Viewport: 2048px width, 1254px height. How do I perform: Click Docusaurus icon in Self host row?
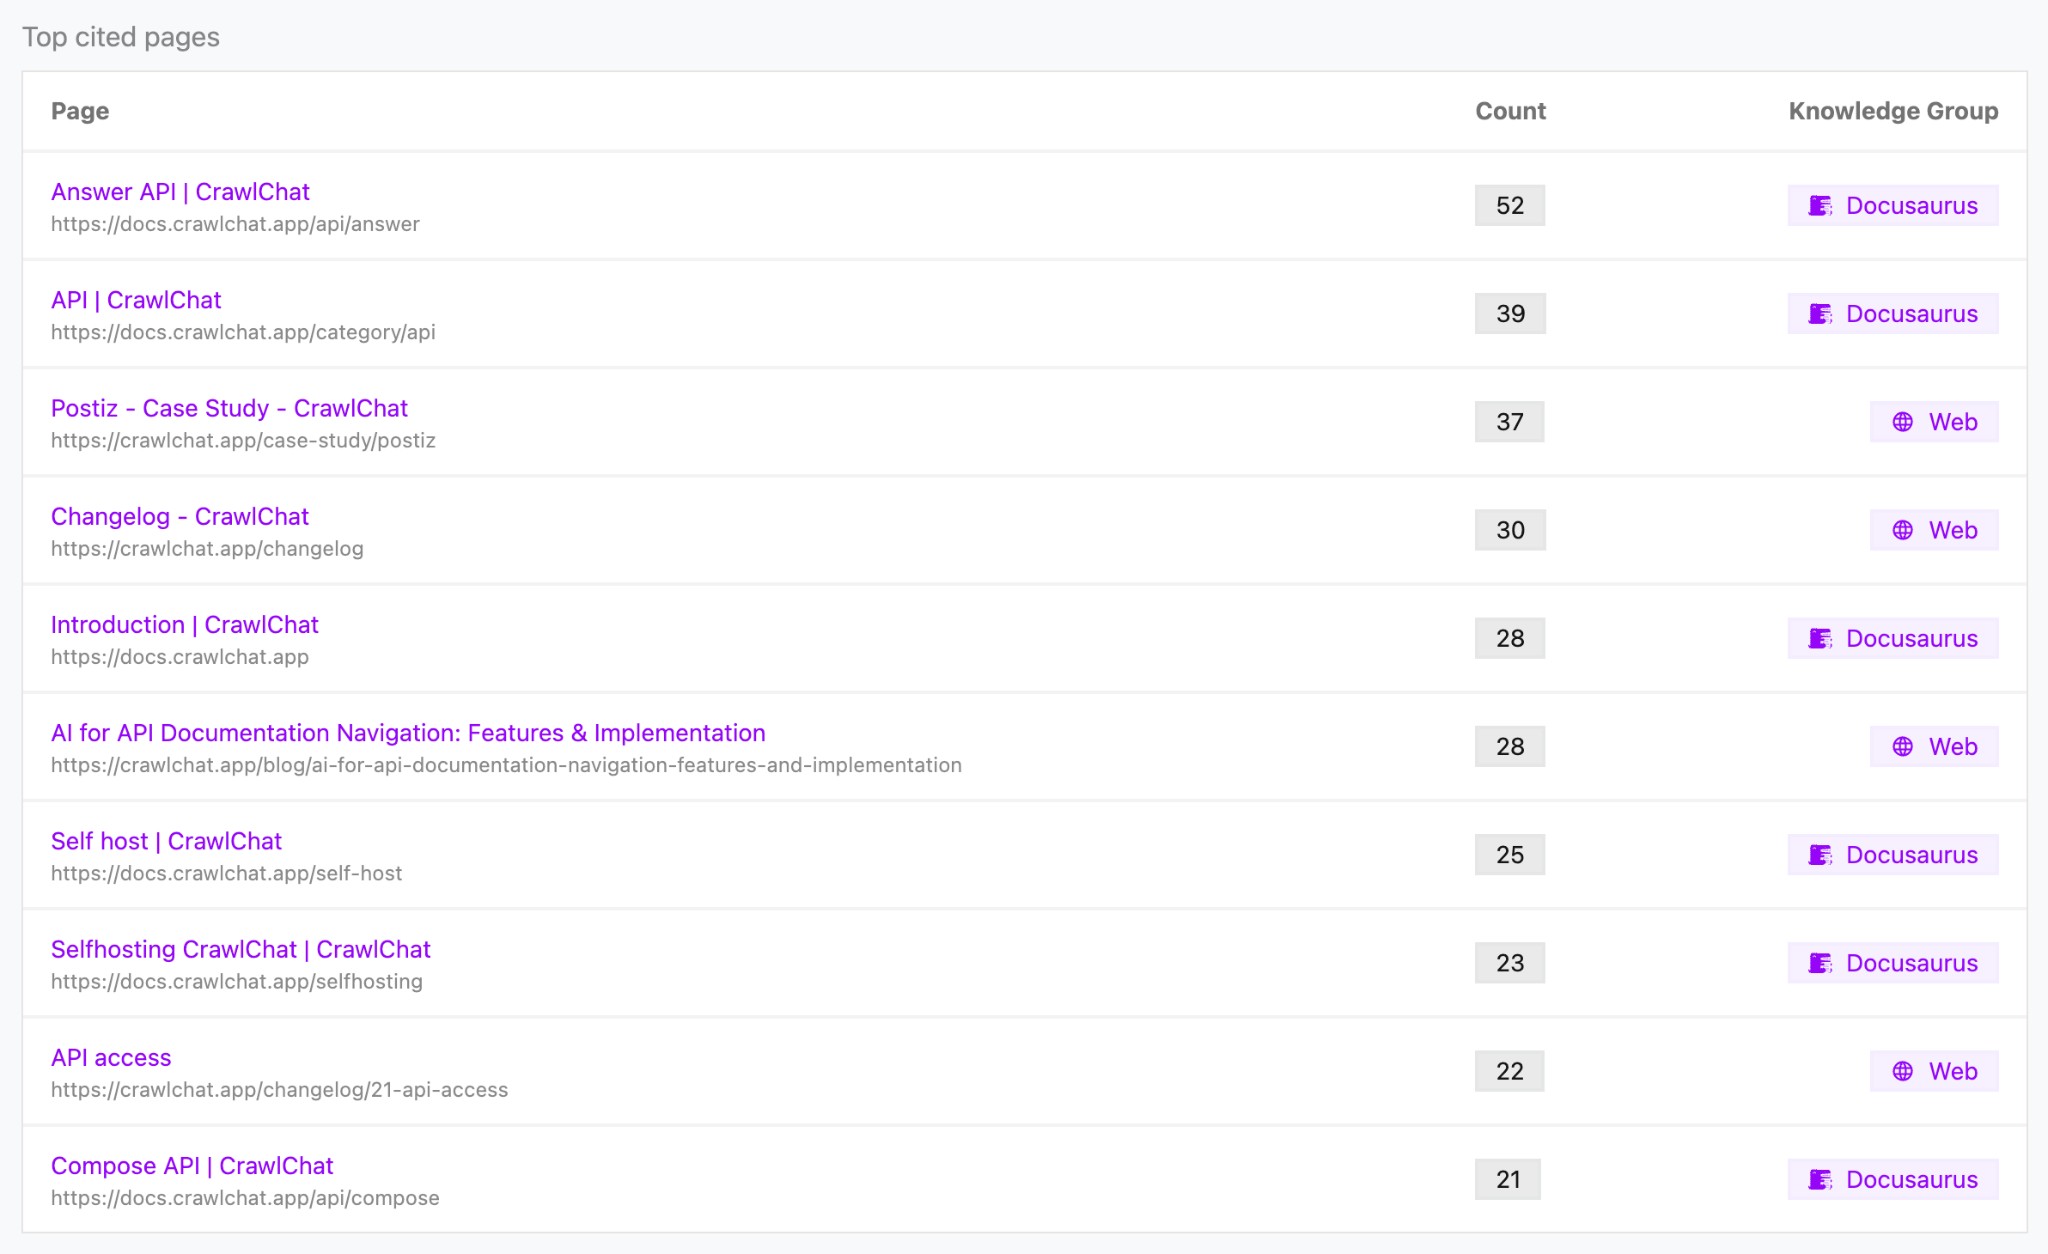point(1820,855)
